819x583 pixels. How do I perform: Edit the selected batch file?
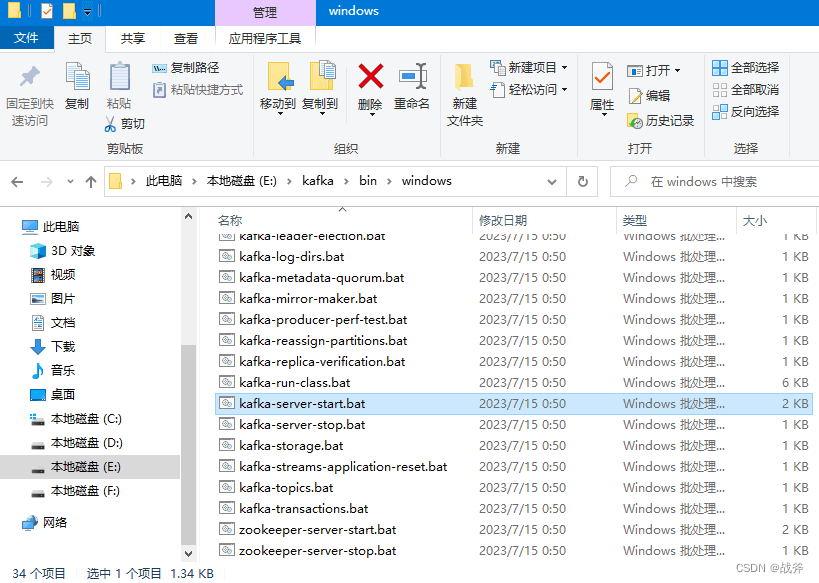(x=649, y=96)
